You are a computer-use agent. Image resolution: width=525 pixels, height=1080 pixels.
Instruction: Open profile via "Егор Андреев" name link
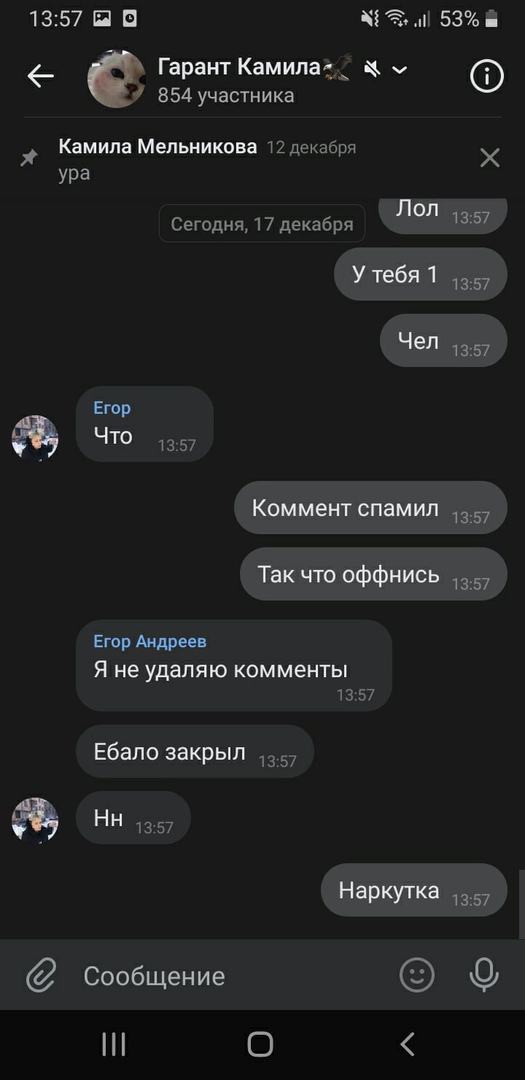[150, 641]
